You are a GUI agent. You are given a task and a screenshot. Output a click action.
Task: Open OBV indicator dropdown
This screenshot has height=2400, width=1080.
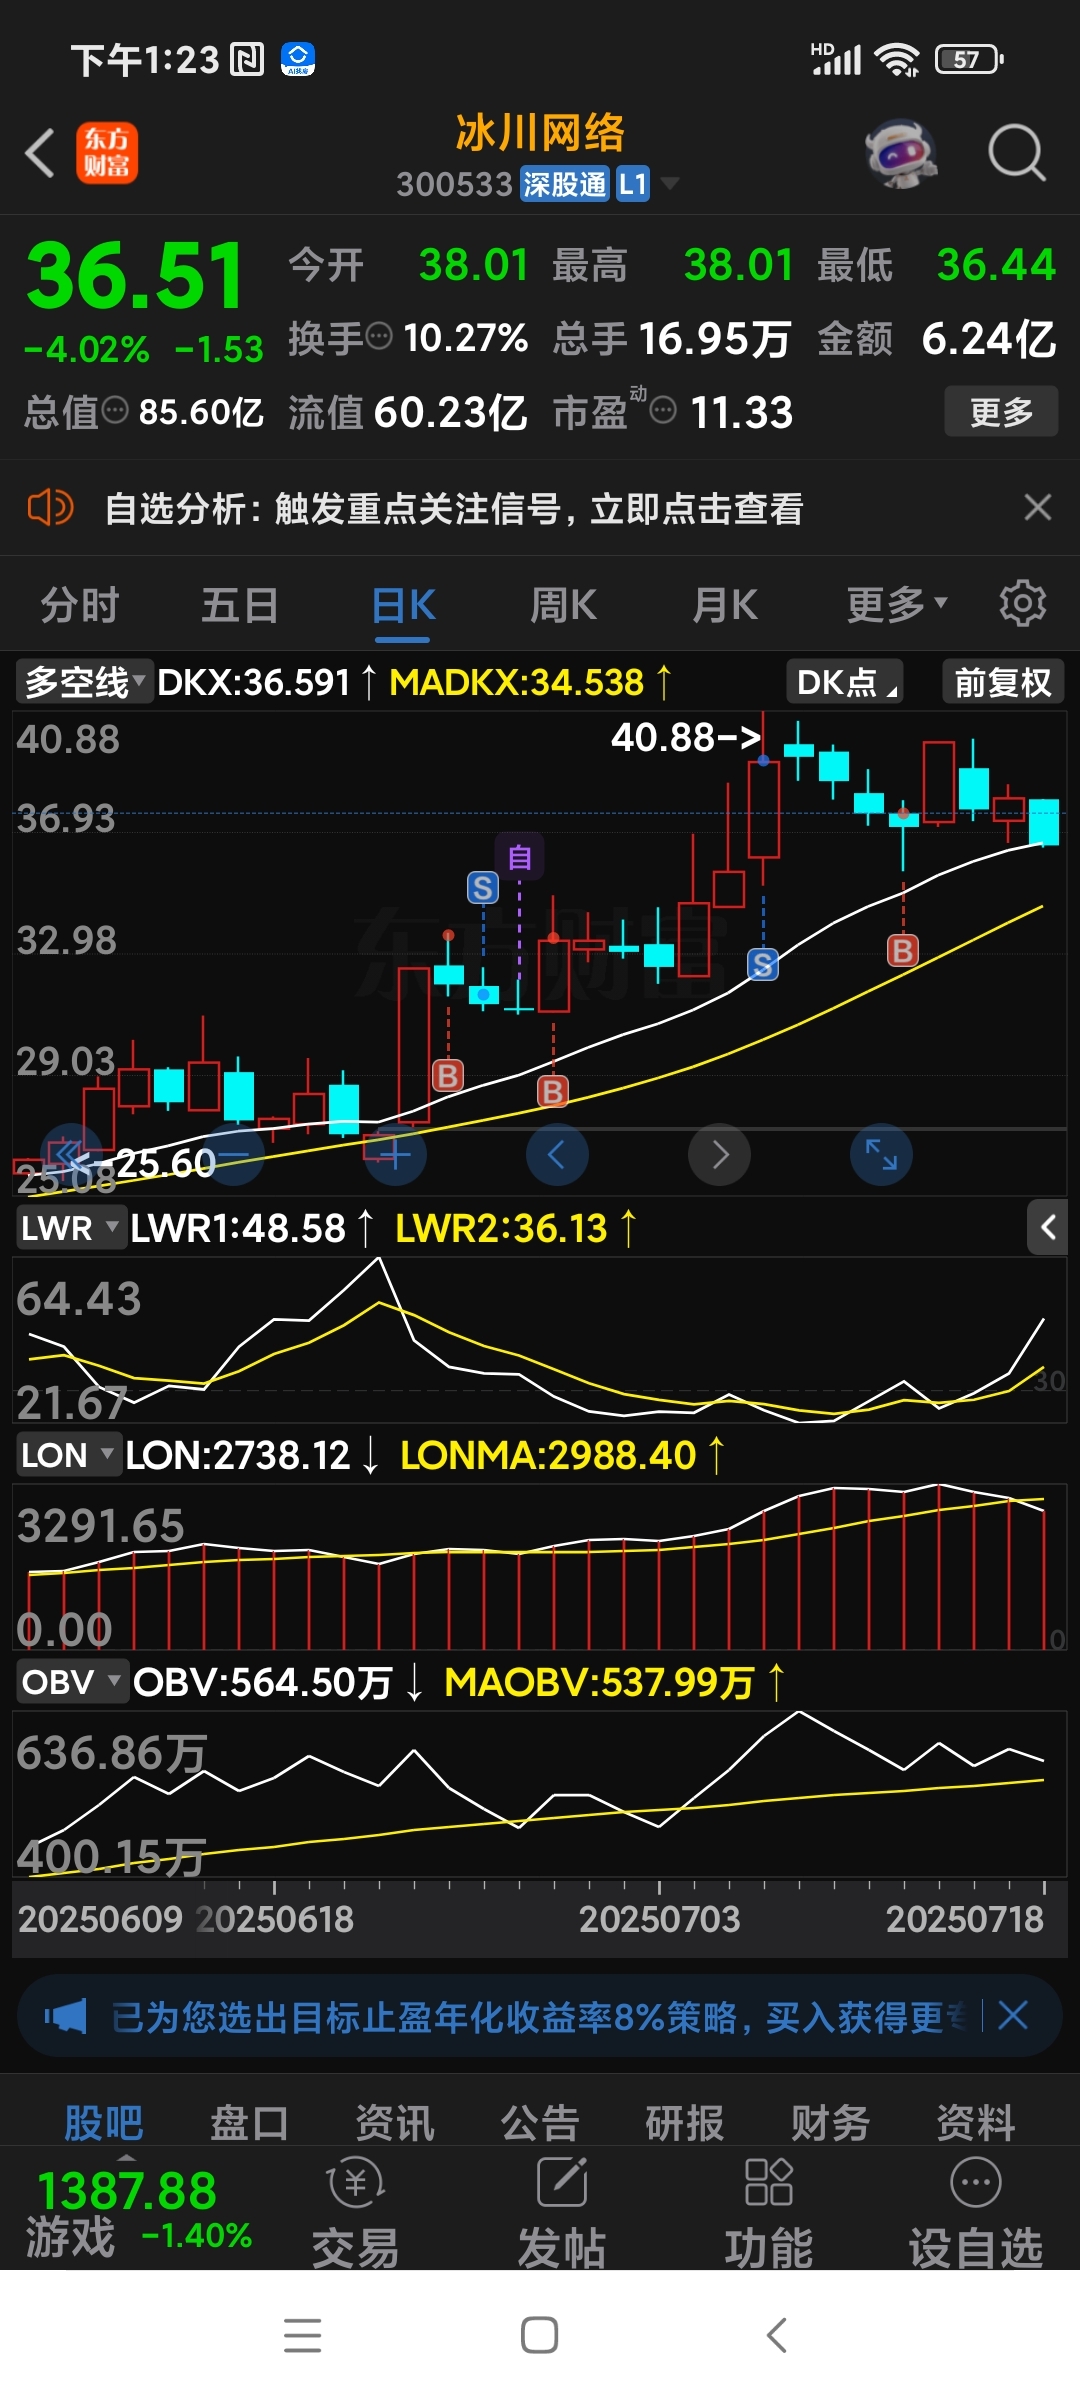(x=72, y=1682)
